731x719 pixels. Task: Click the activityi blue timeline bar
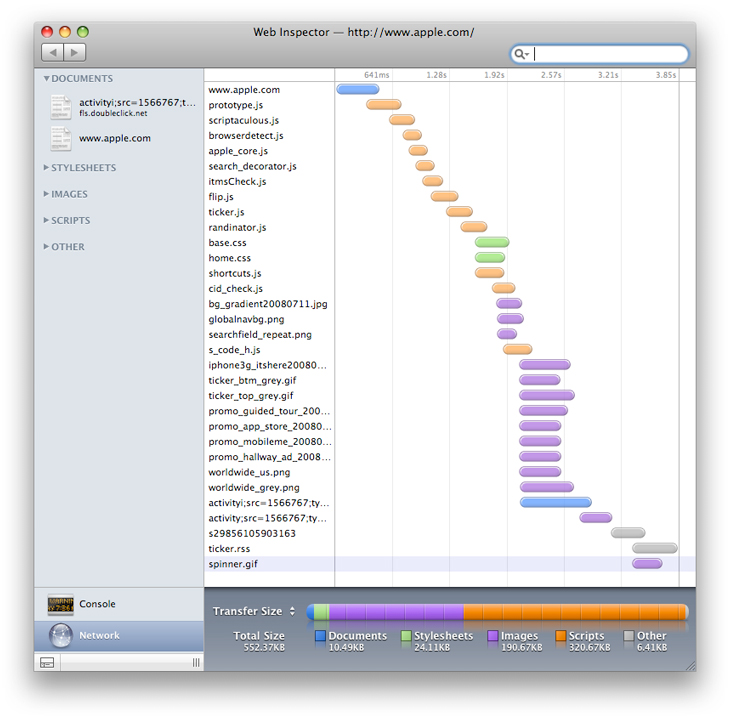tap(556, 502)
